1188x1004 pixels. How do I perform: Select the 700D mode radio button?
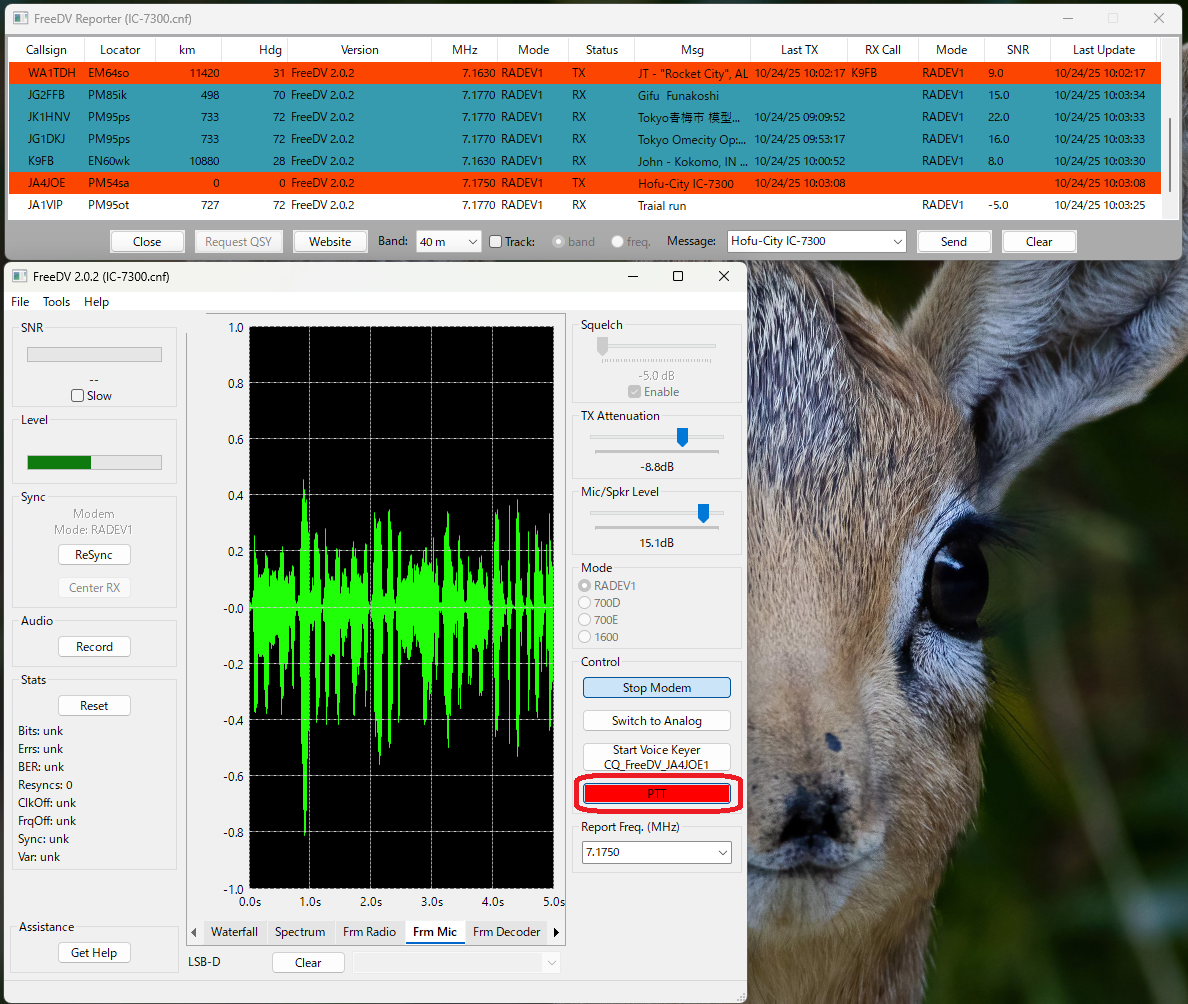point(586,603)
